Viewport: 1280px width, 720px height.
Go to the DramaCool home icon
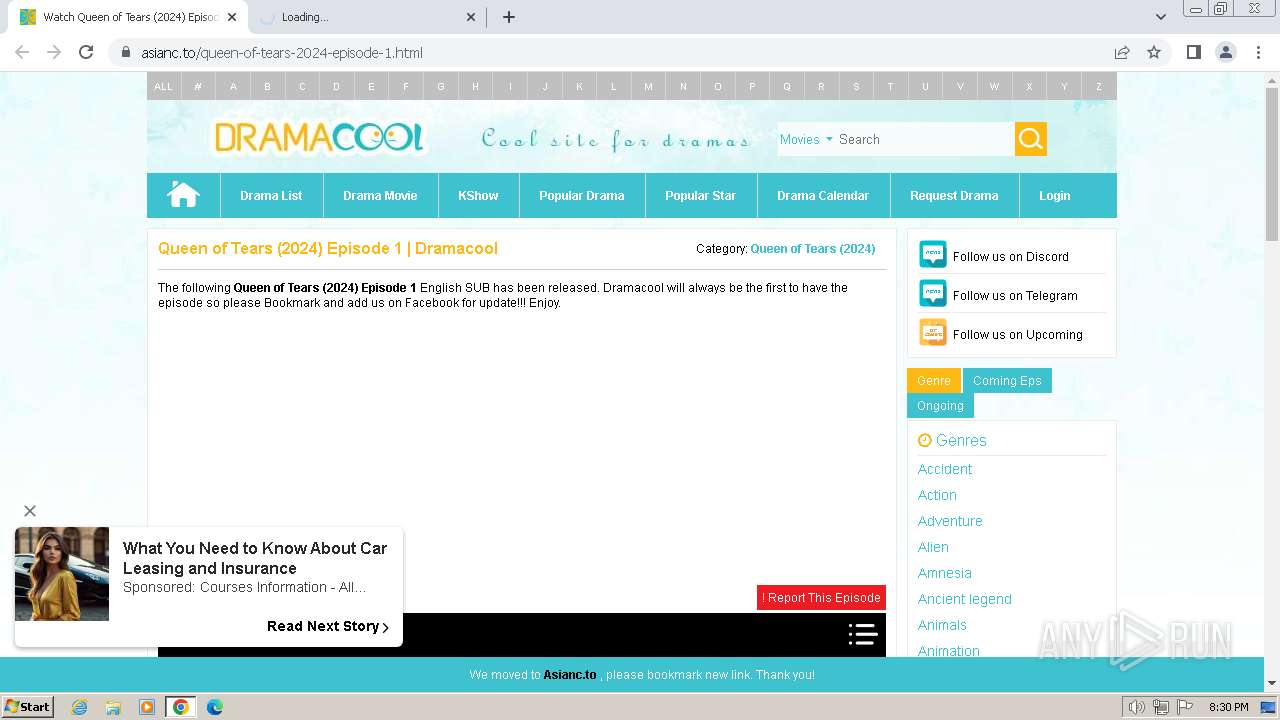coord(183,195)
